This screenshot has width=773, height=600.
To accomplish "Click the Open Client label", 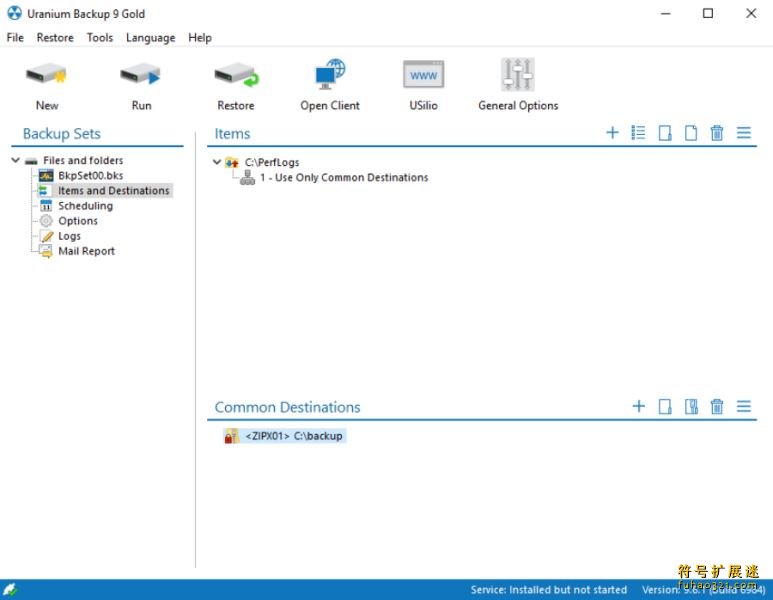I will click(330, 106).
